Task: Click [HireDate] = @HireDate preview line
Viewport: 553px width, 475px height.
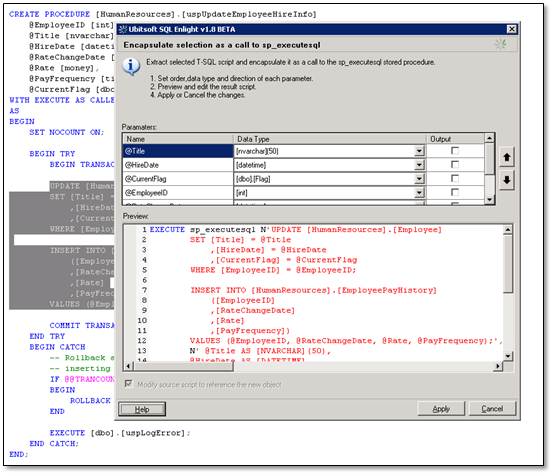Action: (x=268, y=250)
